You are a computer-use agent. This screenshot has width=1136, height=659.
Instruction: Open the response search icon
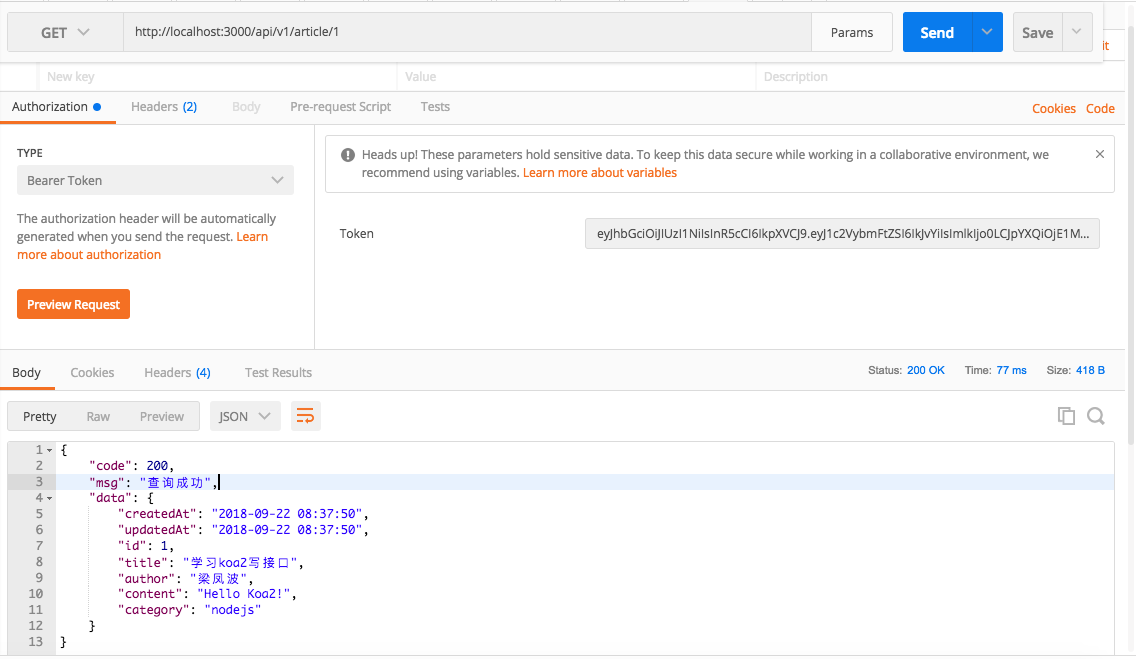(x=1096, y=416)
